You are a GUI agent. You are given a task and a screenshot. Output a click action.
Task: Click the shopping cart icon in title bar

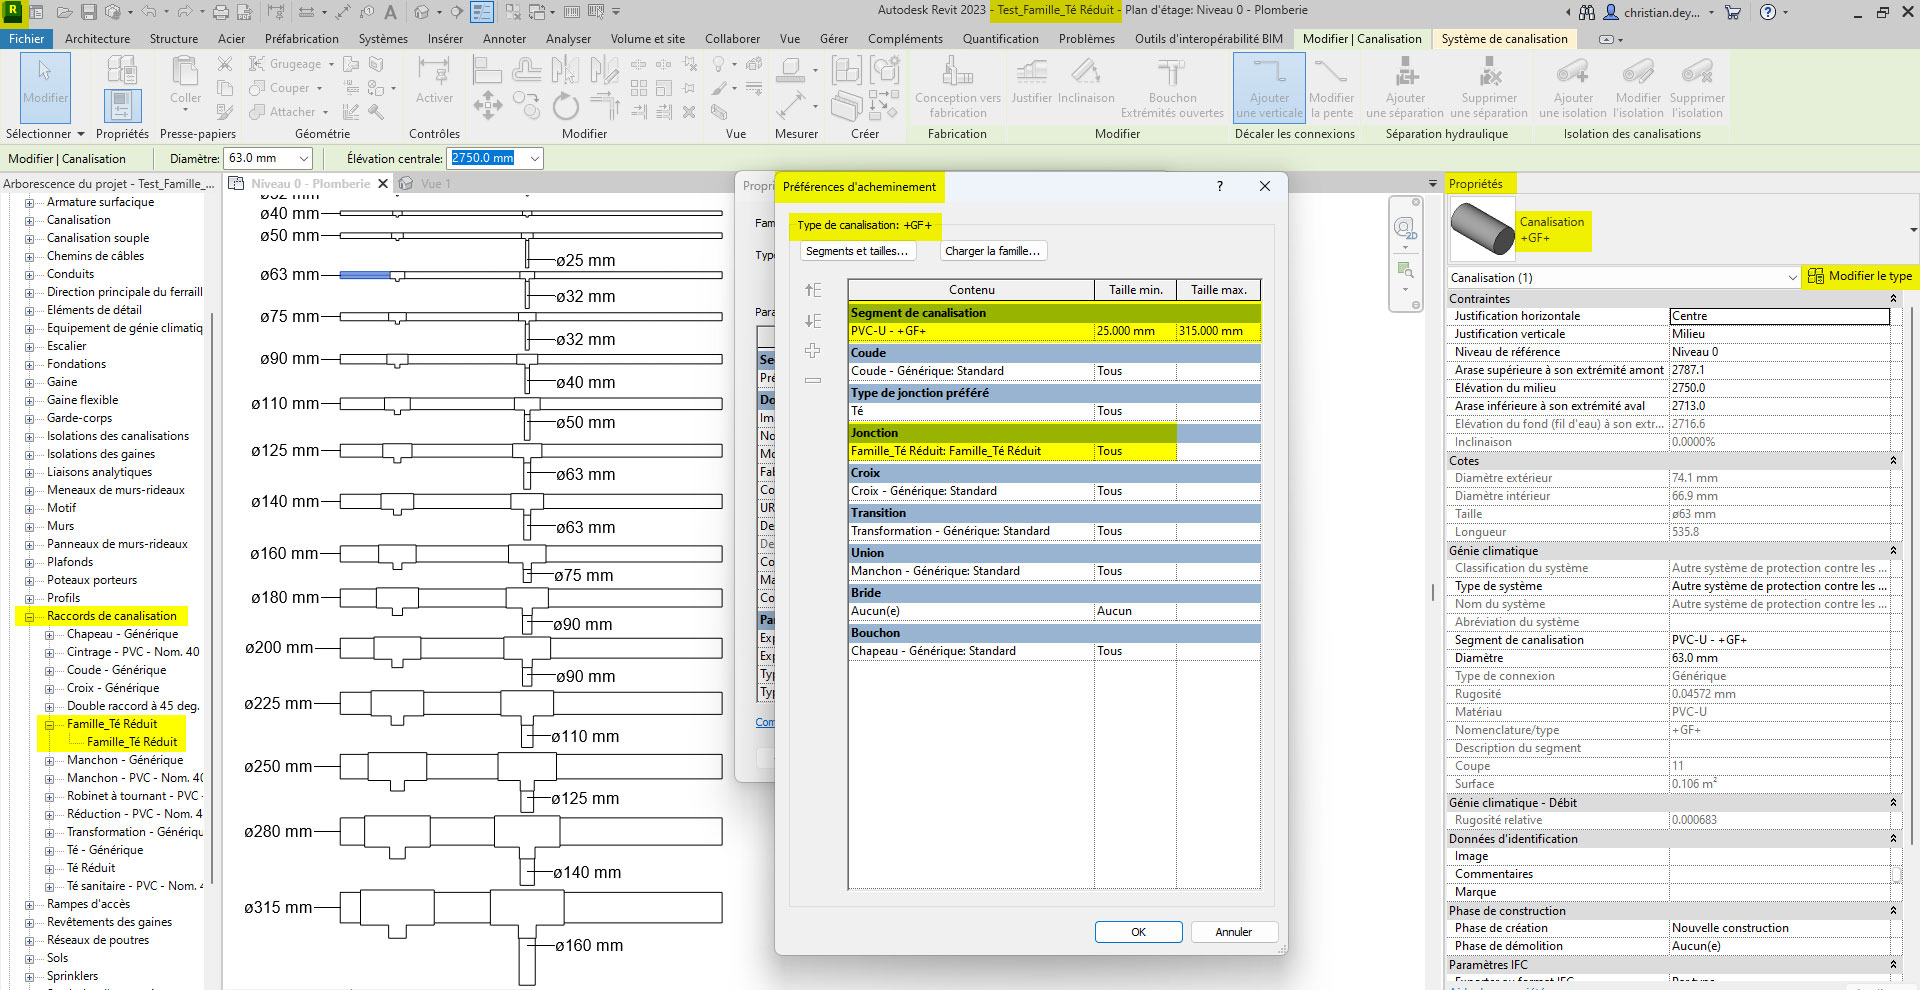pyautogui.click(x=1733, y=12)
